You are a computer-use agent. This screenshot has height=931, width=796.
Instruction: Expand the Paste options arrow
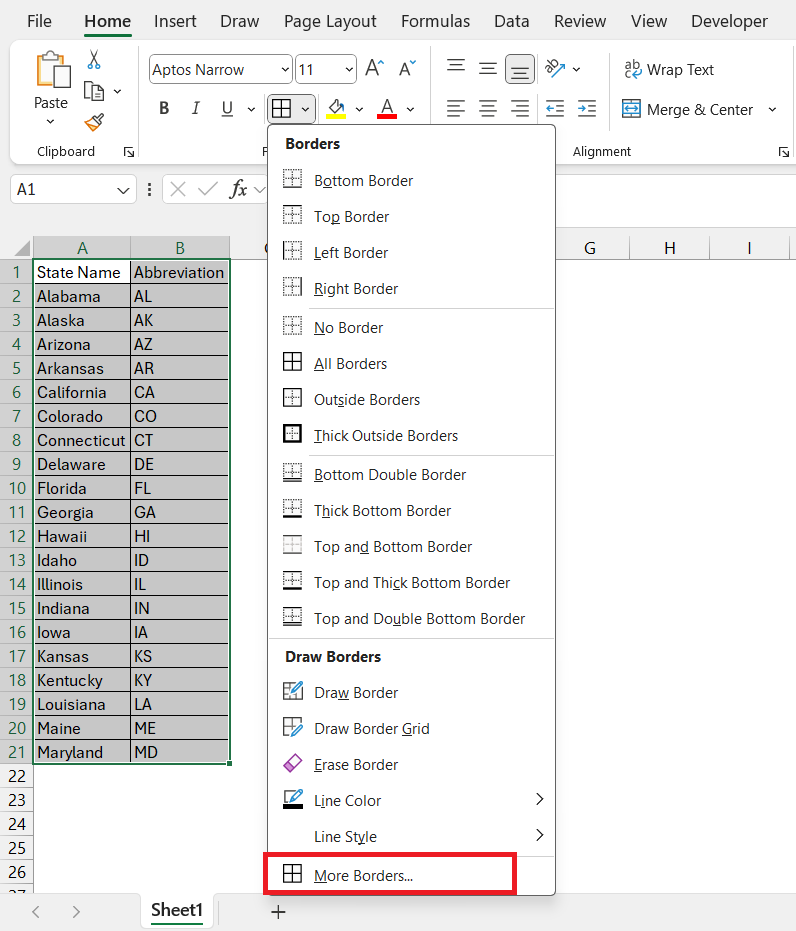coord(50,122)
